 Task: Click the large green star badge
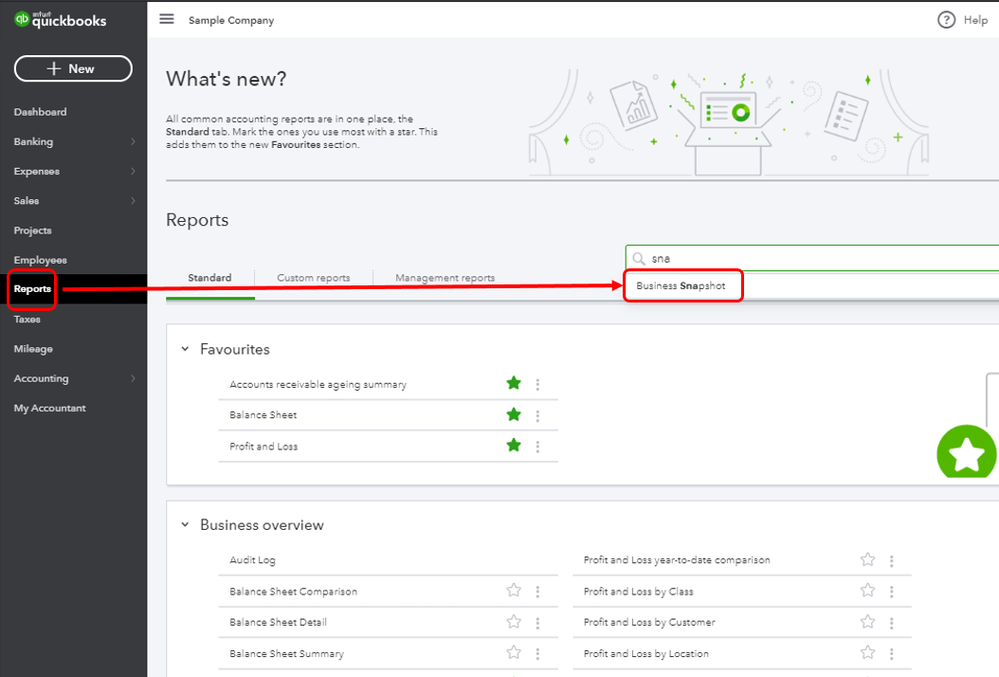(966, 454)
